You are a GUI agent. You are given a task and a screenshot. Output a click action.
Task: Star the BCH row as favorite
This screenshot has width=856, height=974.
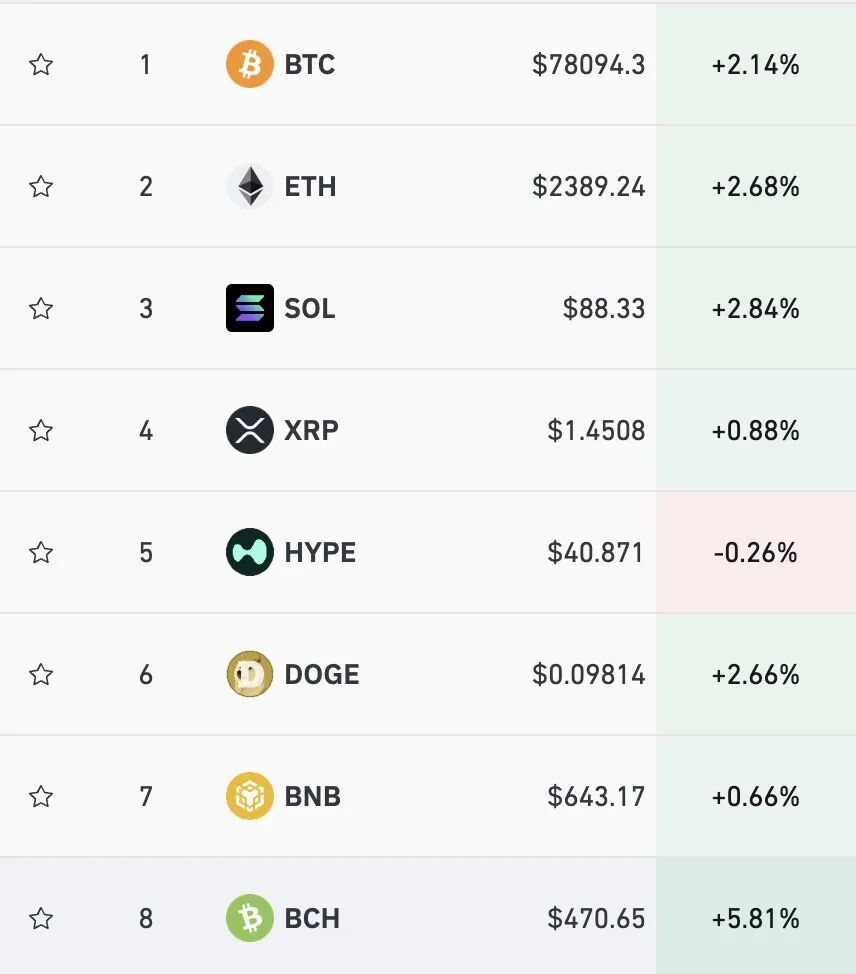41,918
